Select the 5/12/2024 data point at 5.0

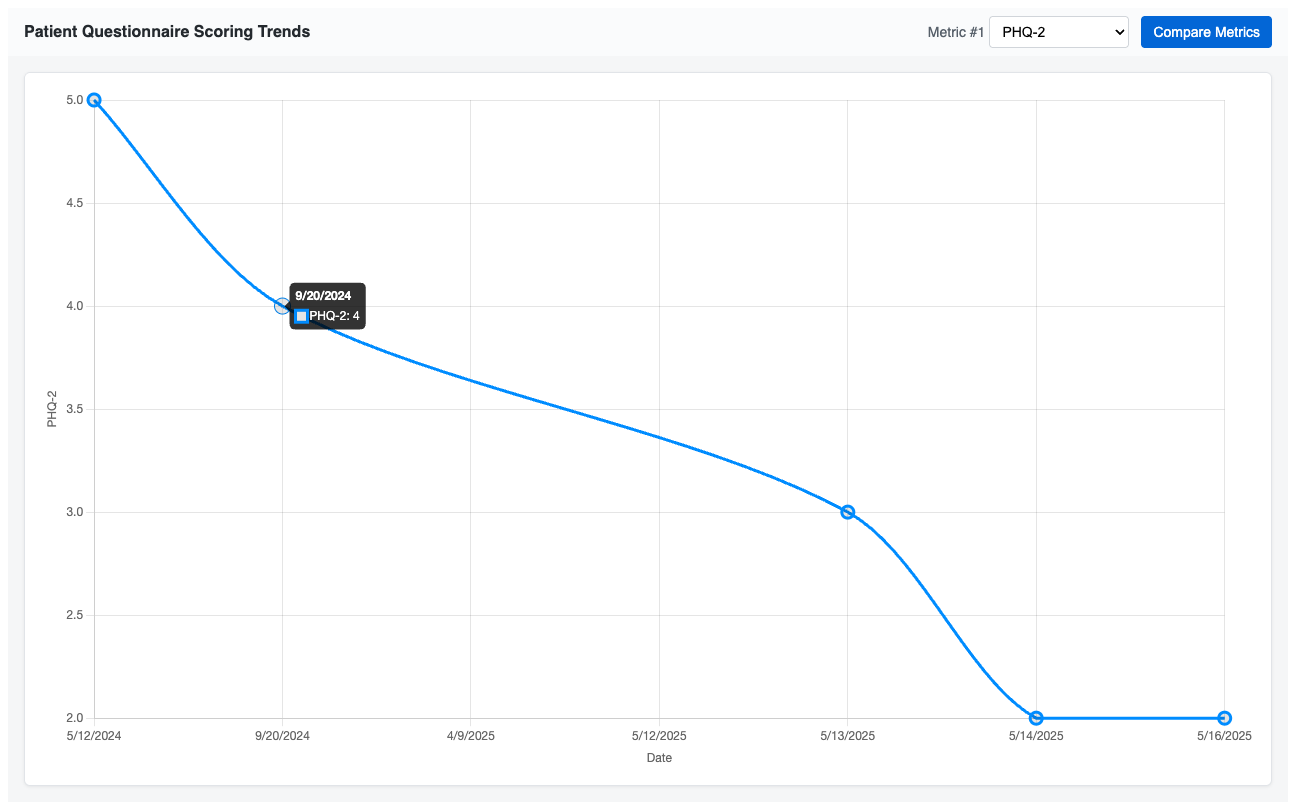(x=94, y=100)
